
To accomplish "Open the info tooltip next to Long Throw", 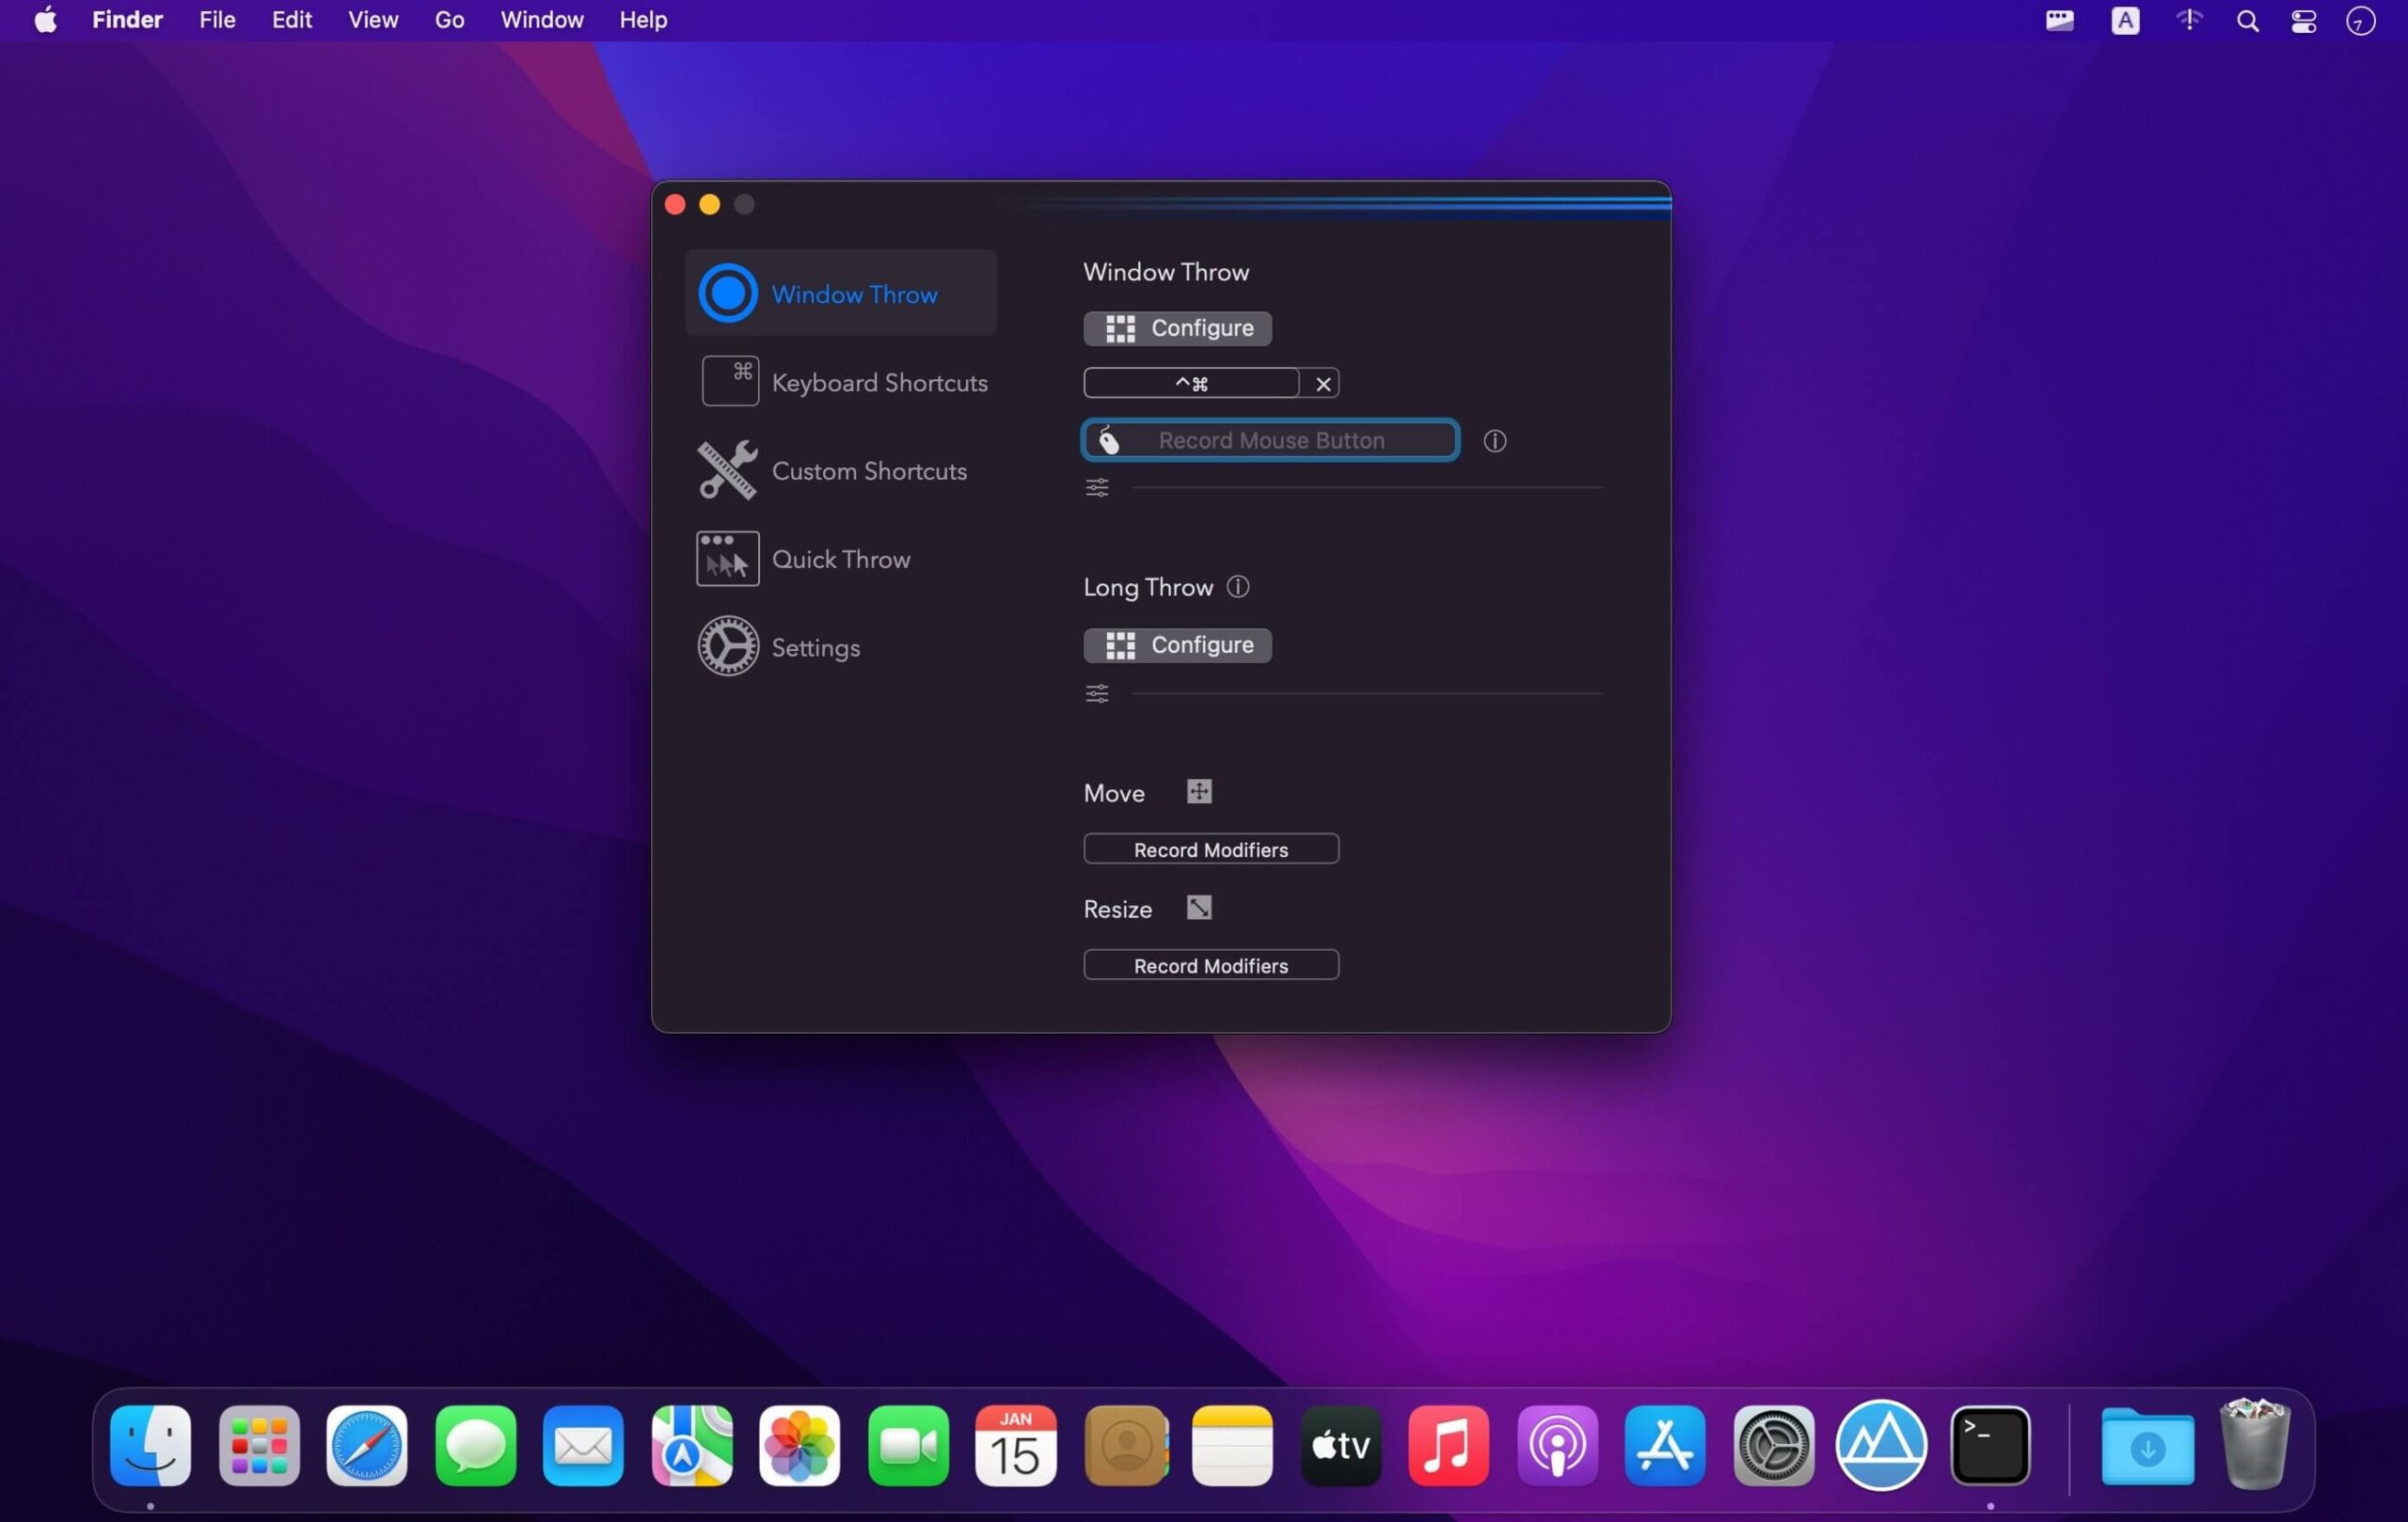I will coord(1237,586).
